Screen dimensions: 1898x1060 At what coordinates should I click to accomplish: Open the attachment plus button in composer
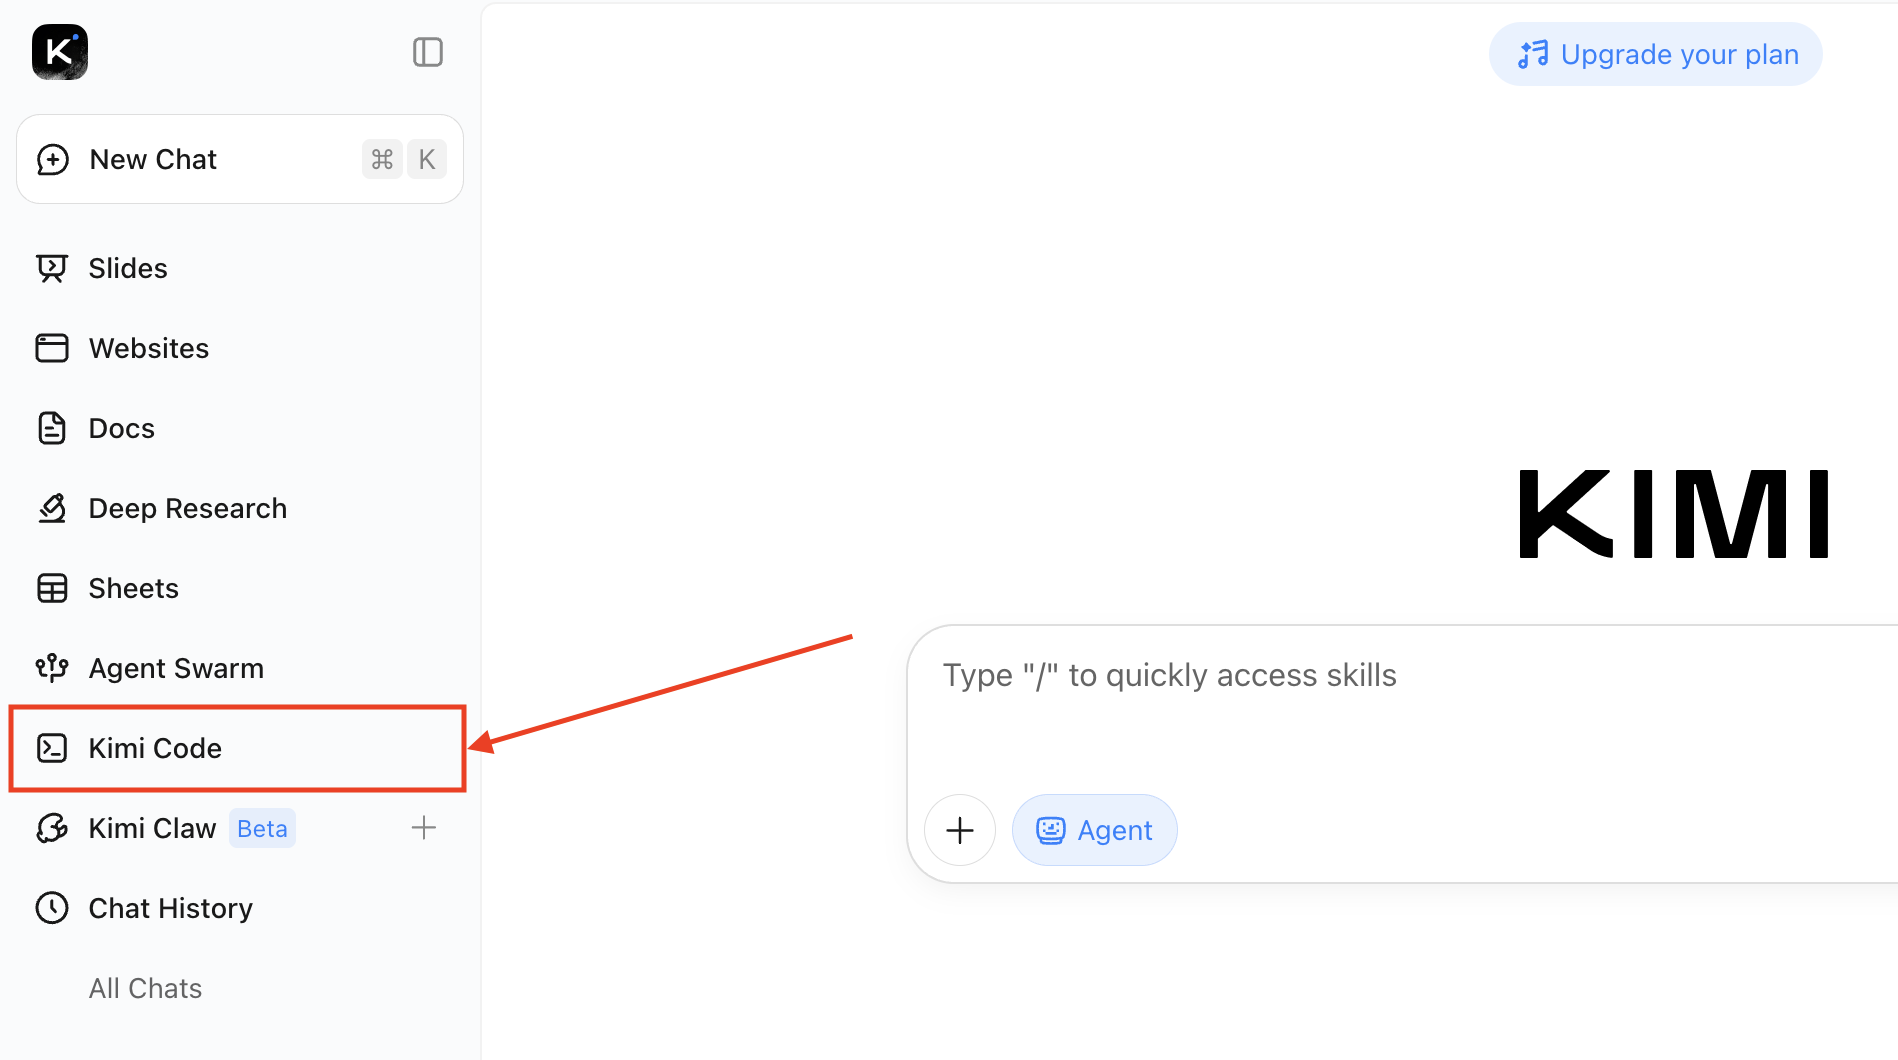point(960,830)
